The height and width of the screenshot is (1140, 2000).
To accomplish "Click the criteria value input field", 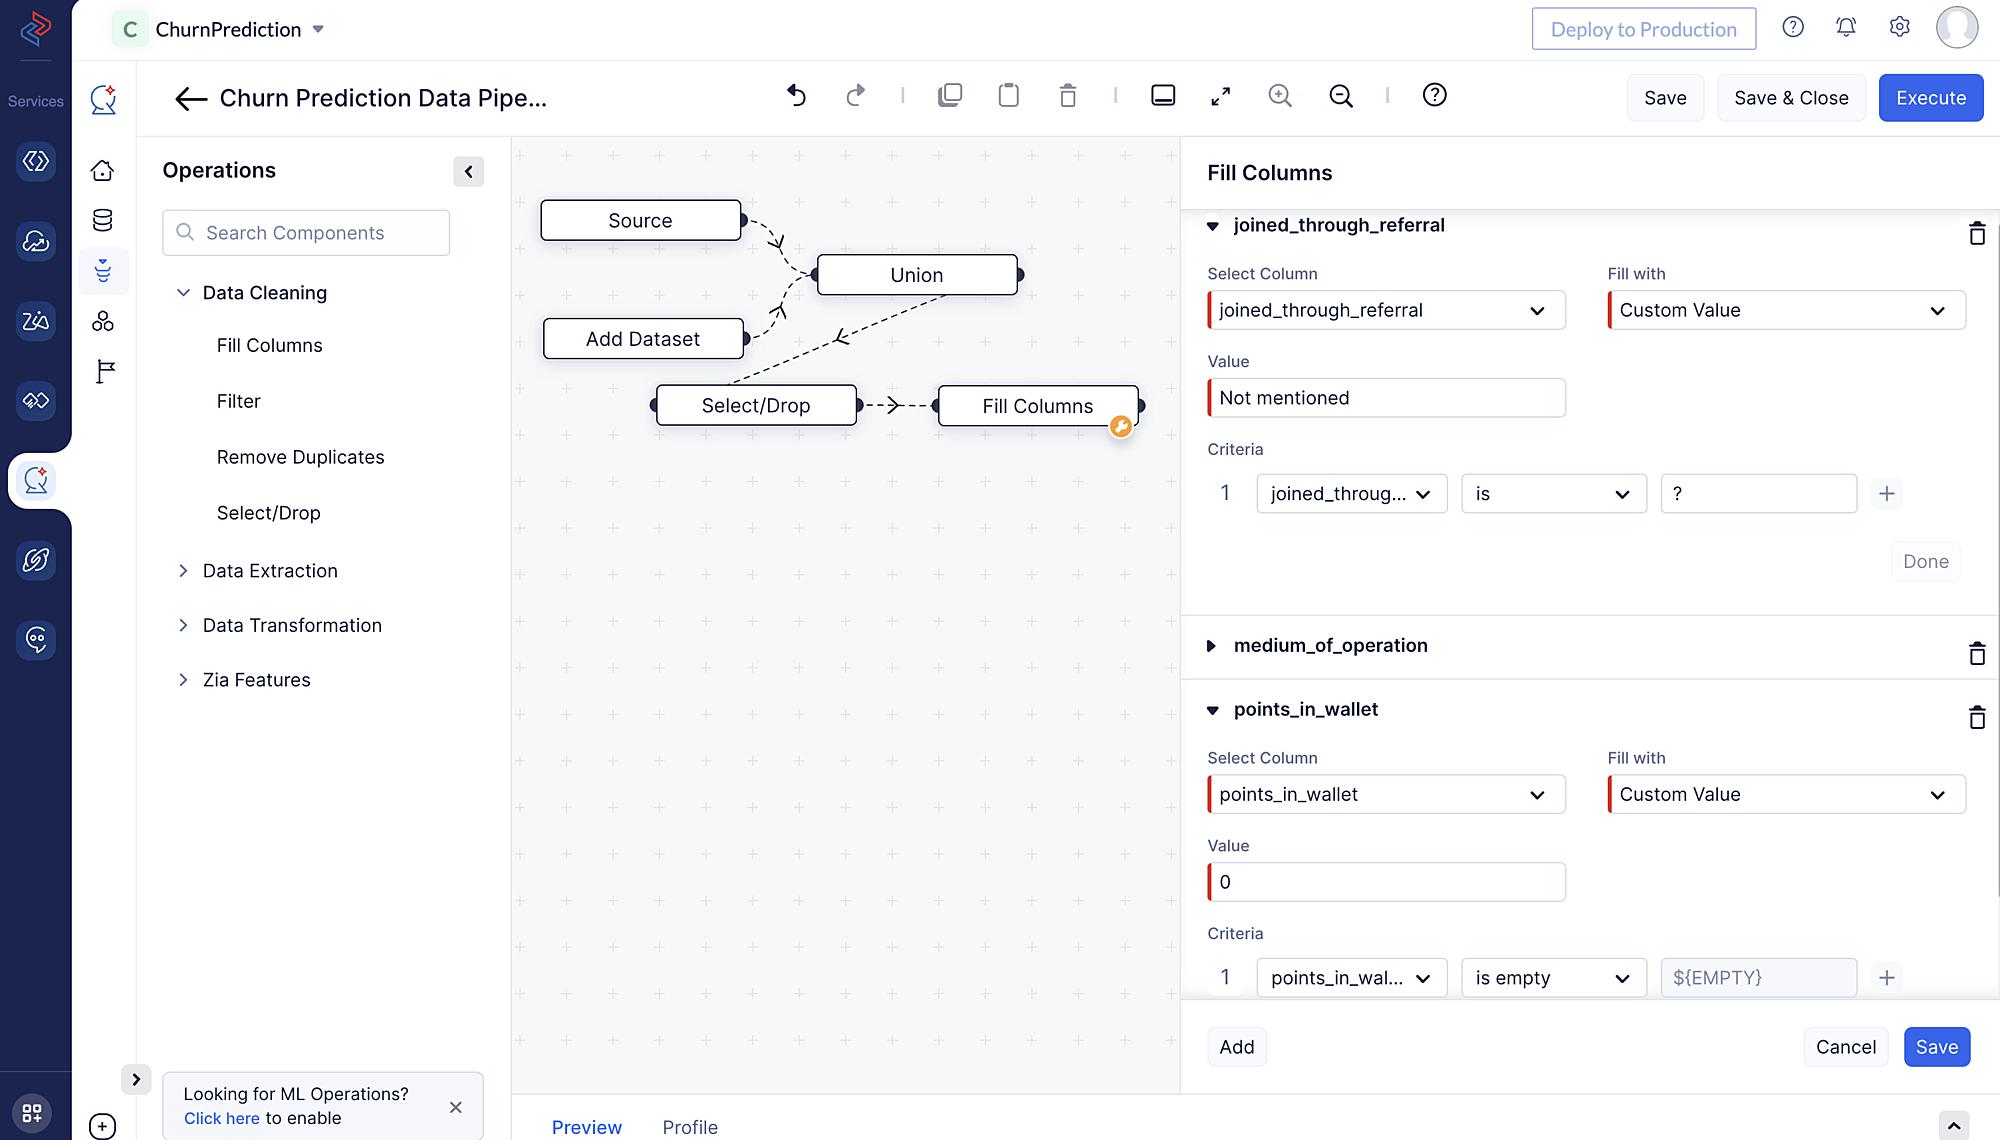I will tap(1758, 493).
